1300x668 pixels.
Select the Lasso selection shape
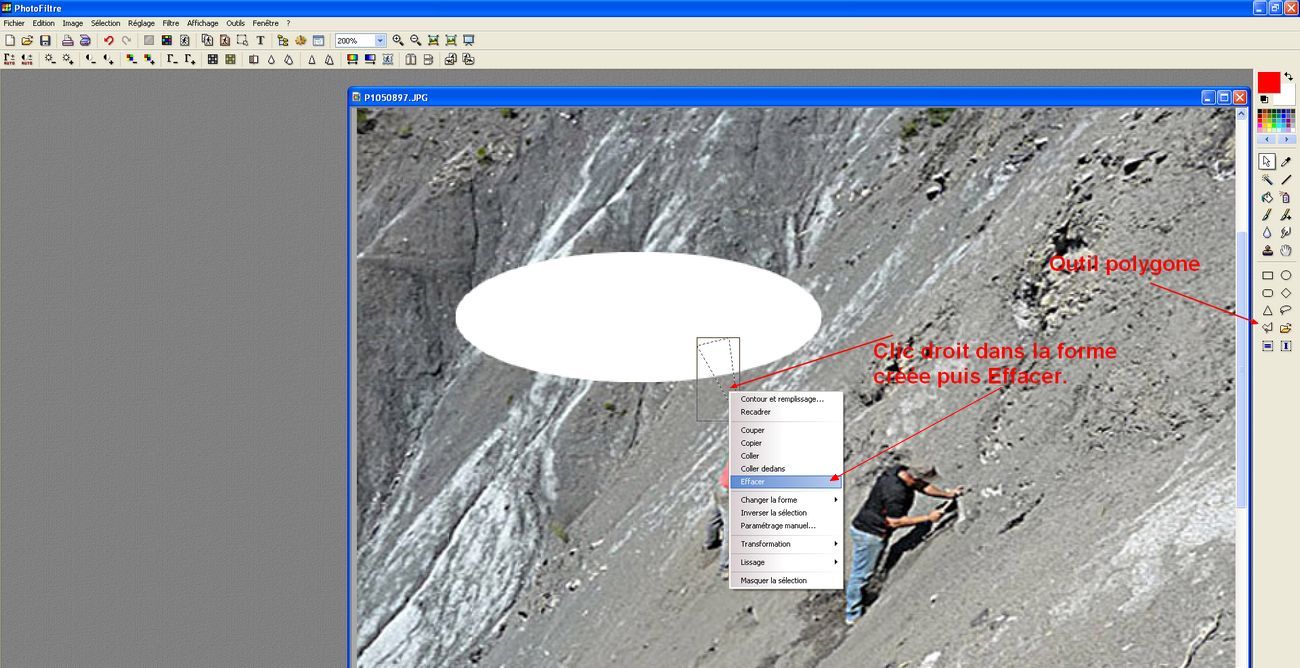[1286, 311]
